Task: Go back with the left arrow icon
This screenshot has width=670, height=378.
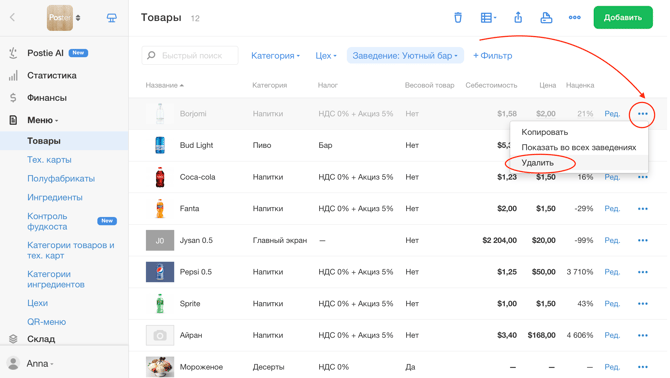Action: pyautogui.click(x=12, y=17)
